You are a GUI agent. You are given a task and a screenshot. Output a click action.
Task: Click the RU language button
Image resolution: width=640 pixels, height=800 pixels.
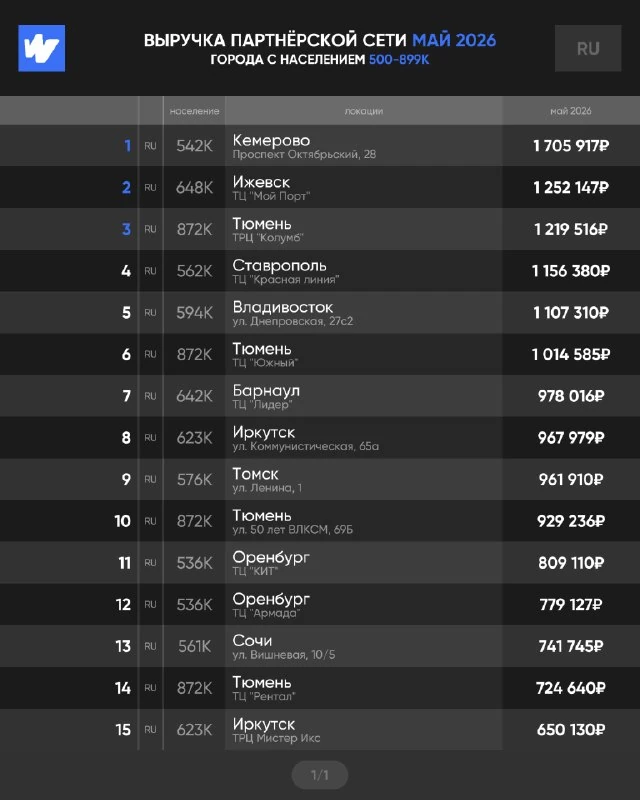tap(588, 48)
